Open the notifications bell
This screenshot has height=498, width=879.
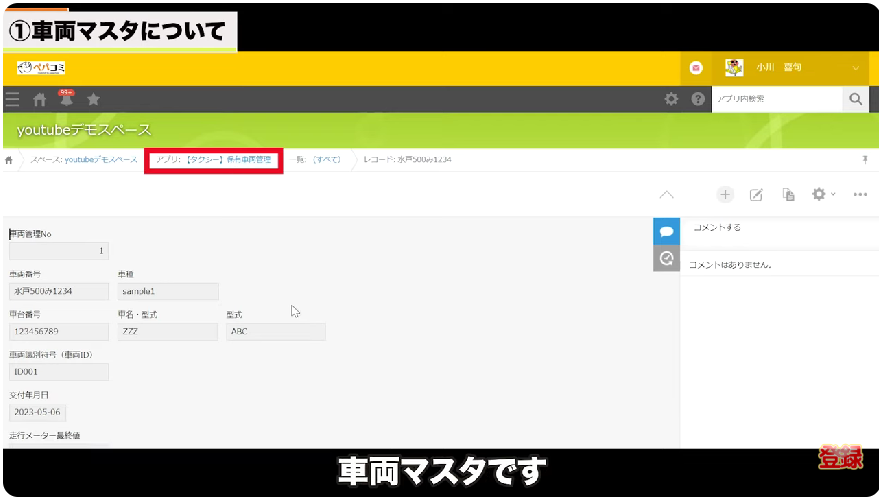tap(66, 99)
